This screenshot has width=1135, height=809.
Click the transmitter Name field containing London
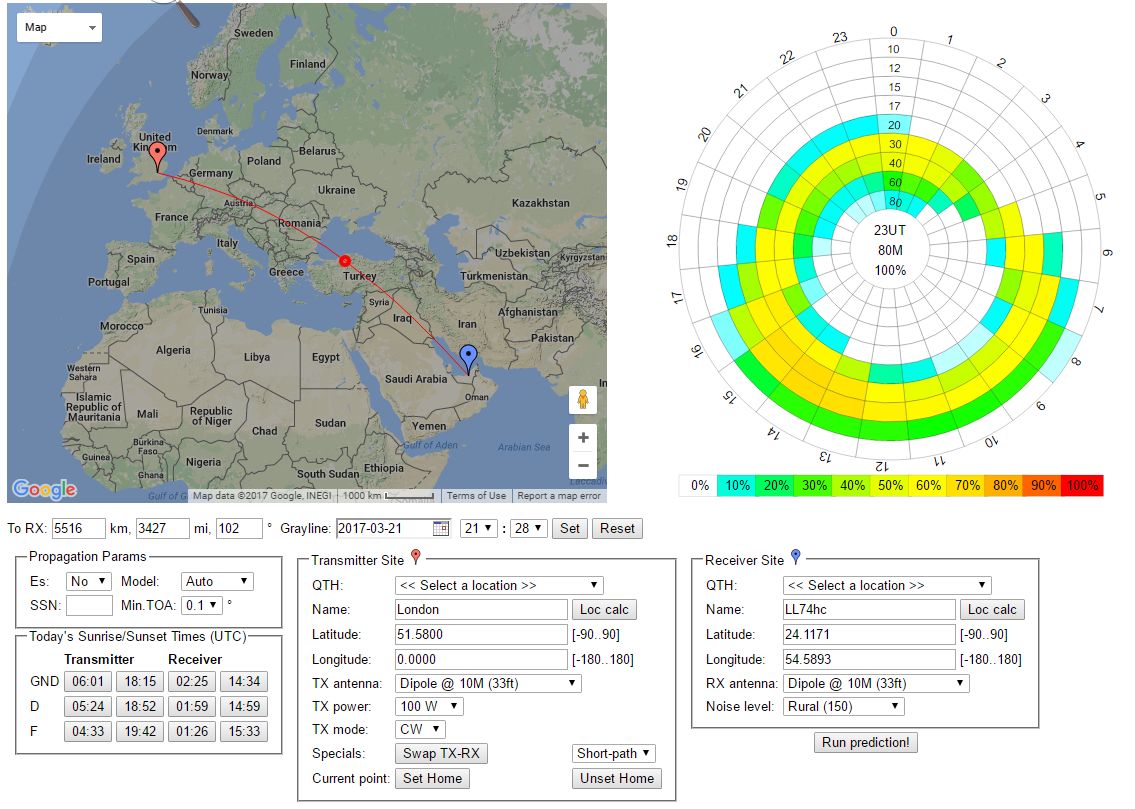pyautogui.click(x=481, y=609)
